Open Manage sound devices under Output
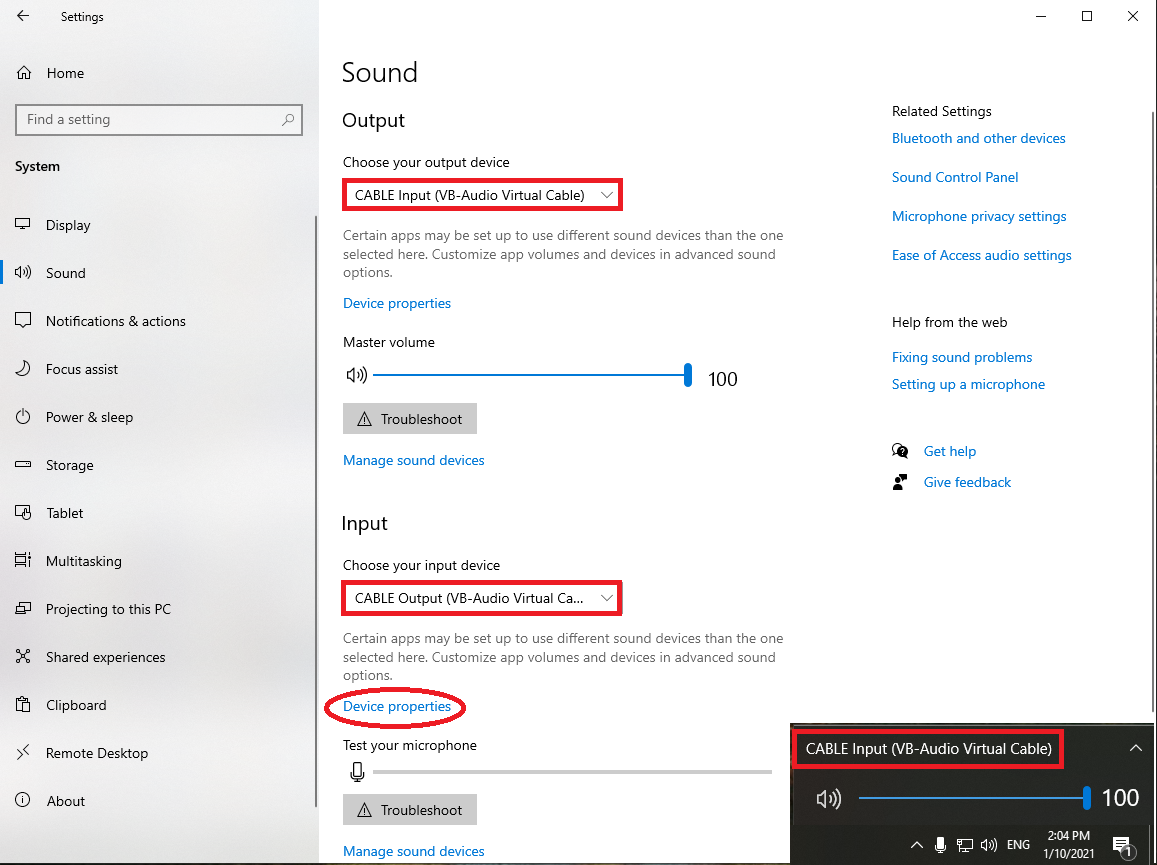1157x865 pixels. click(x=414, y=460)
